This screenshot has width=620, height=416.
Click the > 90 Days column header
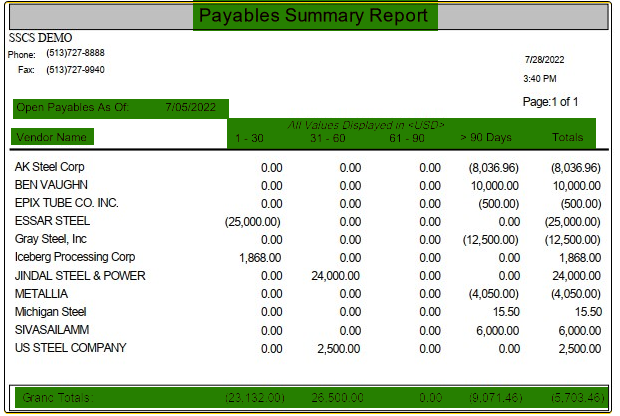tap(486, 138)
